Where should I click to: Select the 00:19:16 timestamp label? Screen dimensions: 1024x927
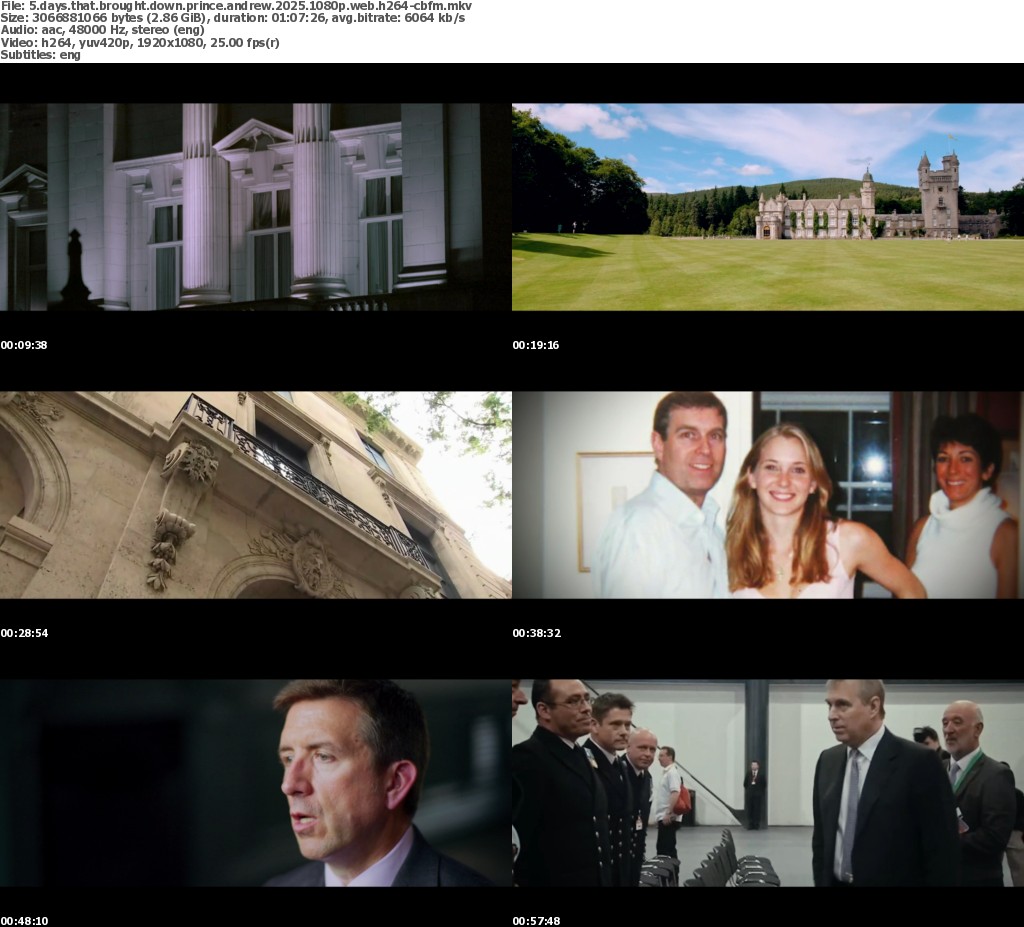click(x=536, y=345)
